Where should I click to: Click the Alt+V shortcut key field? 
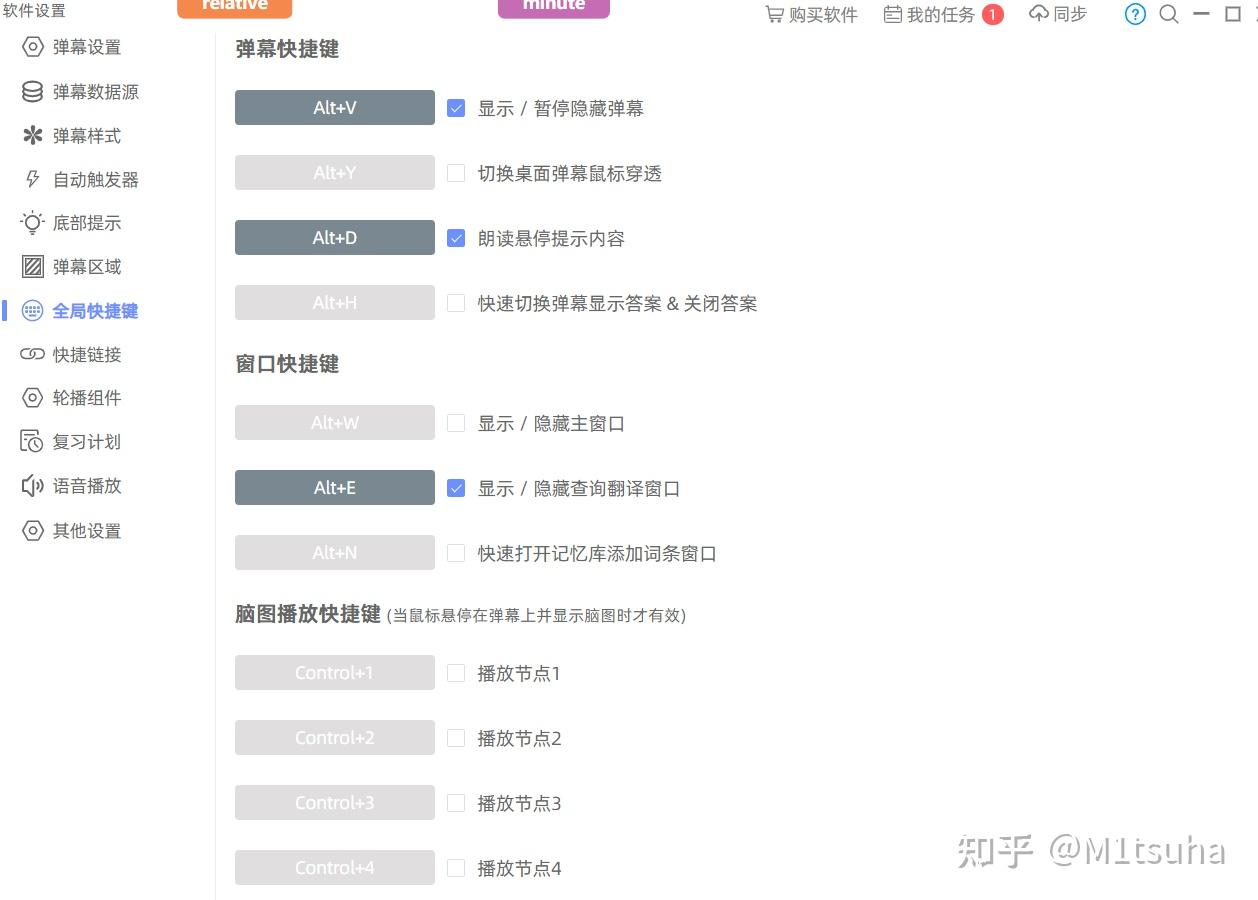[335, 108]
